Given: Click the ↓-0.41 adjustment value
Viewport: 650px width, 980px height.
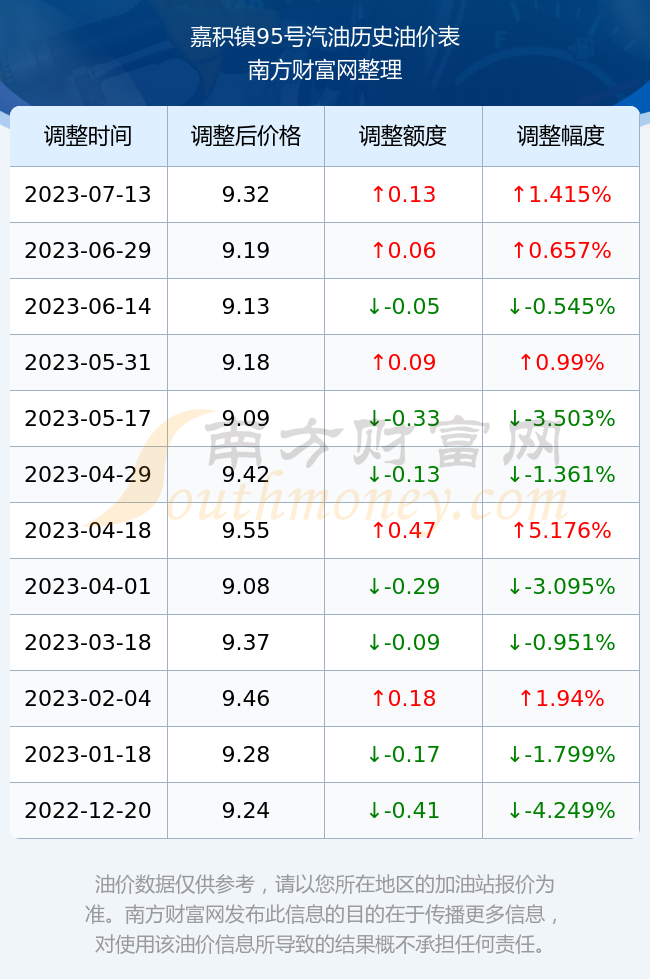Looking at the screenshot, I should click(403, 810).
